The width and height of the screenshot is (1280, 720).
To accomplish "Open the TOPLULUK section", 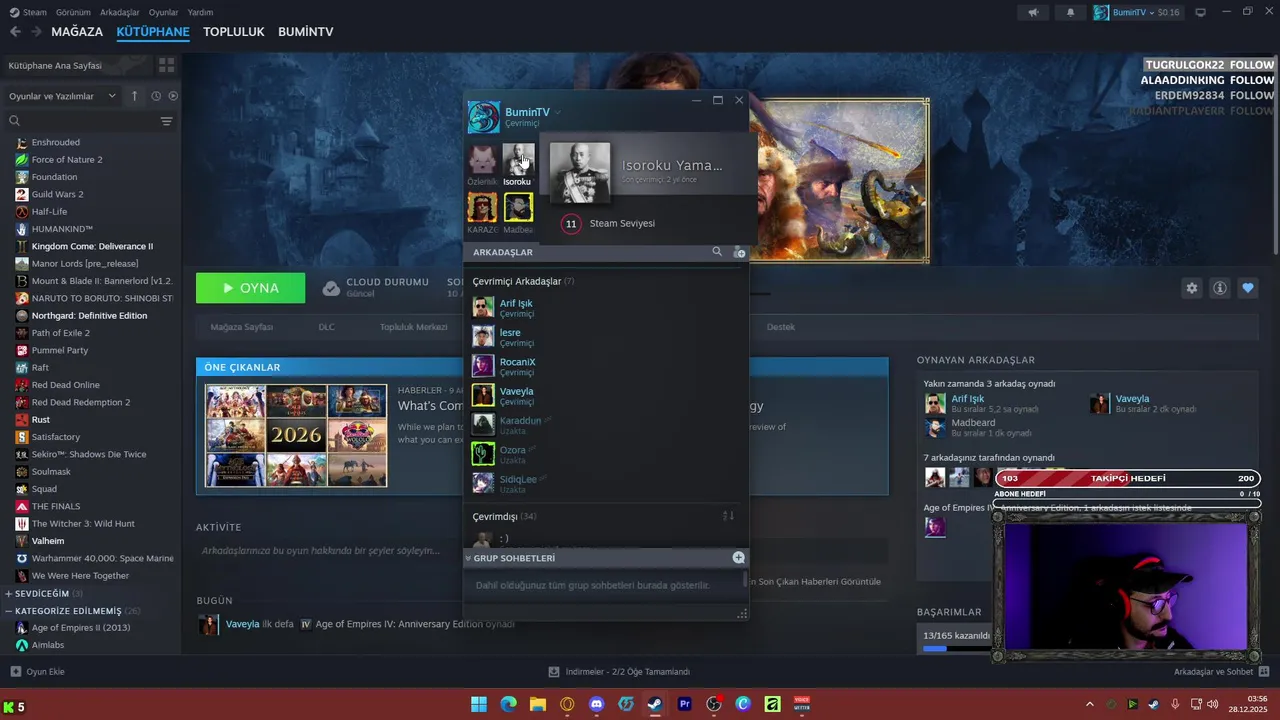I will click(x=233, y=32).
